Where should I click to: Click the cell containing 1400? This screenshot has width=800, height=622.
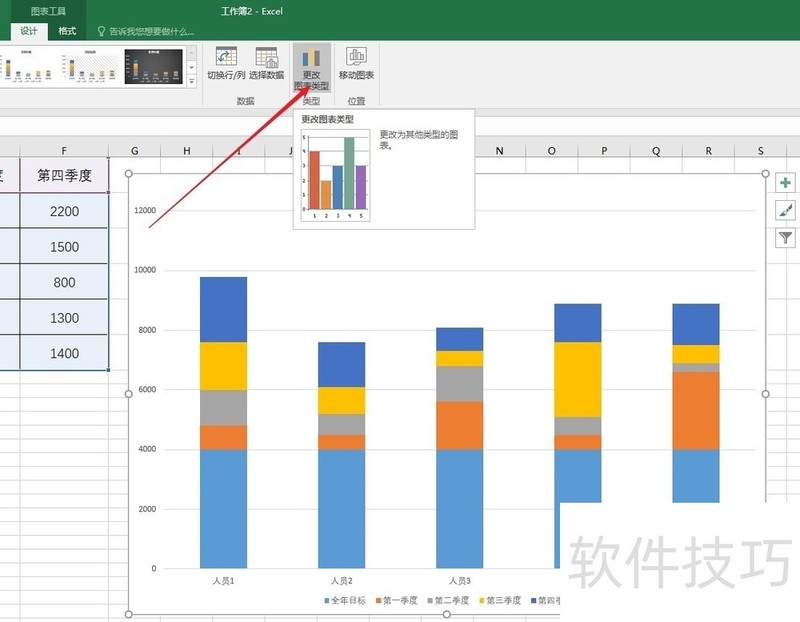(64, 353)
